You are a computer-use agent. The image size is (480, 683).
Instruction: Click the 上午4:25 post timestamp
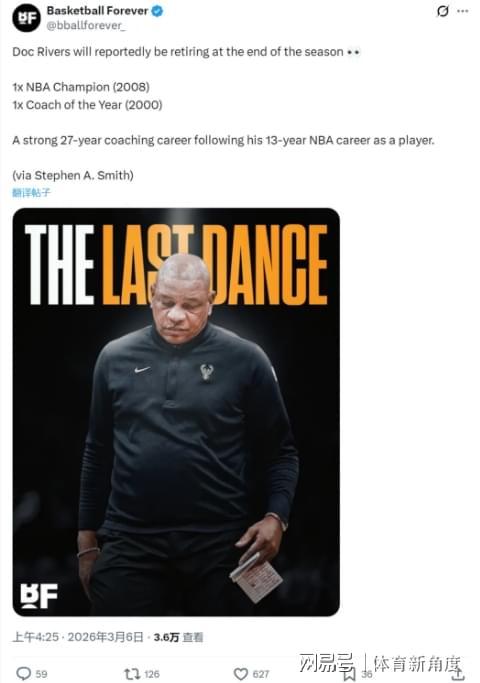[35, 637]
